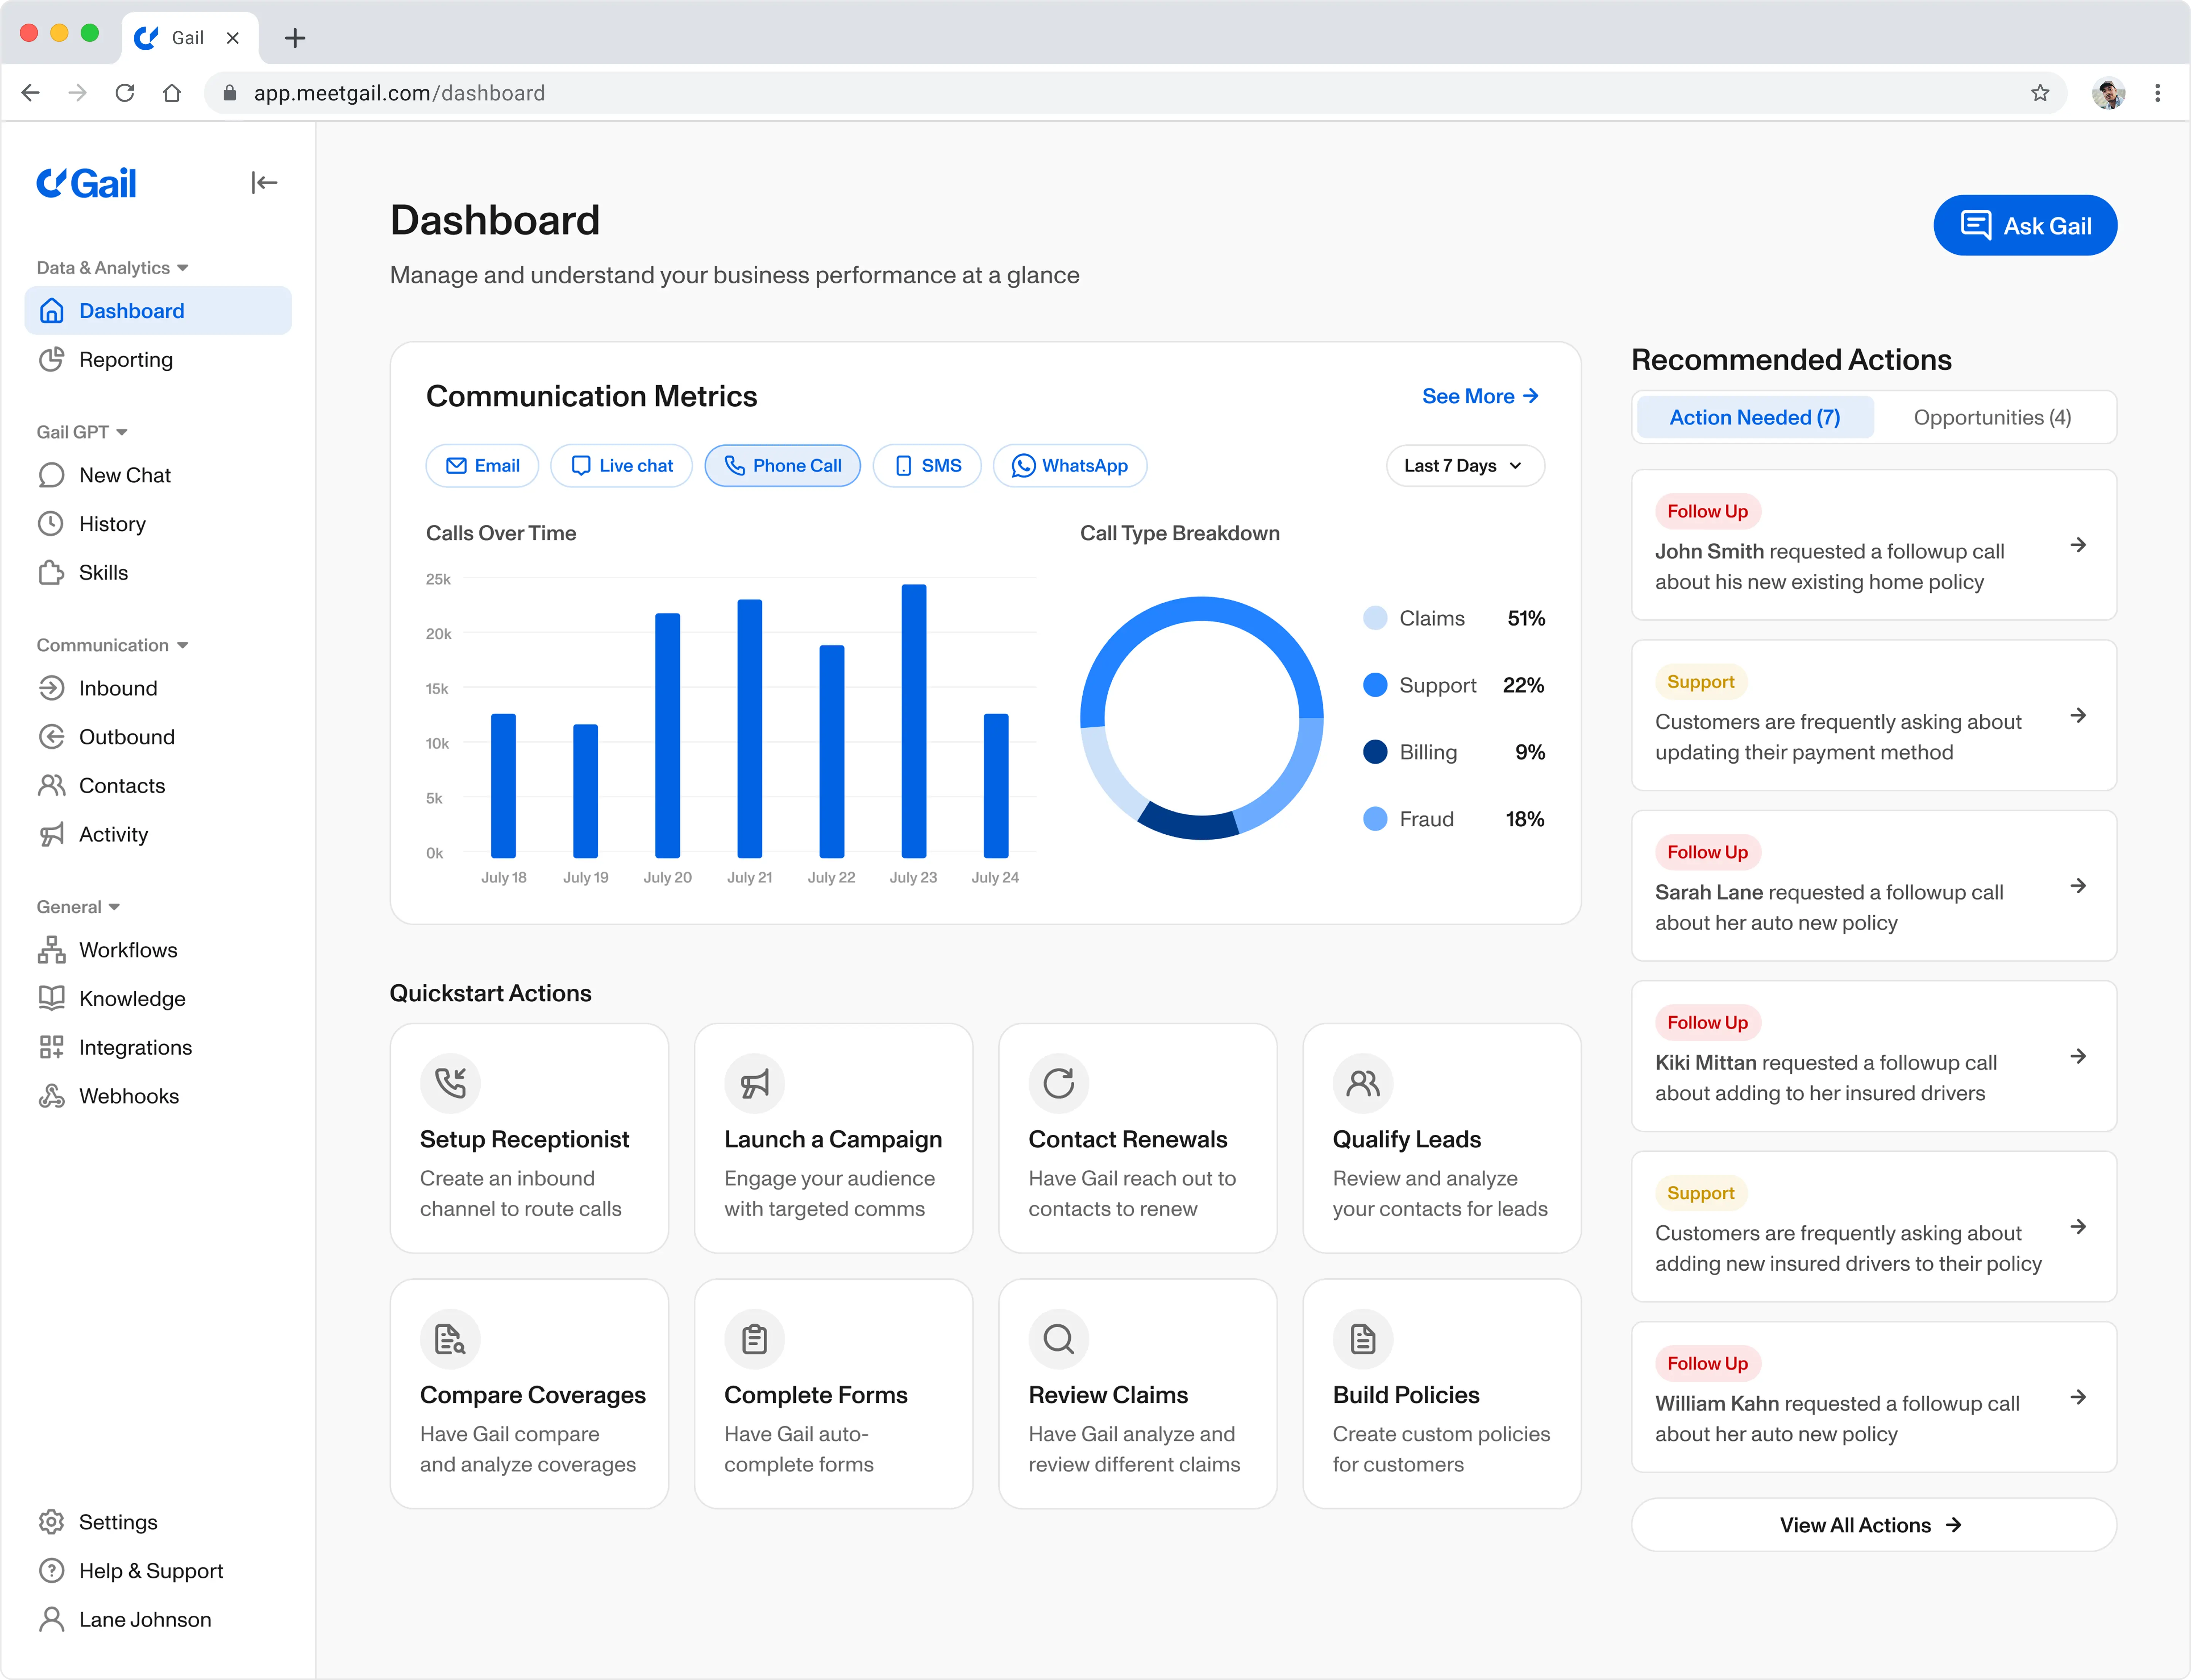Click the Launch a Campaign megaphone icon
This screenshot has width=2191, height=1680.
point(755,1083)
